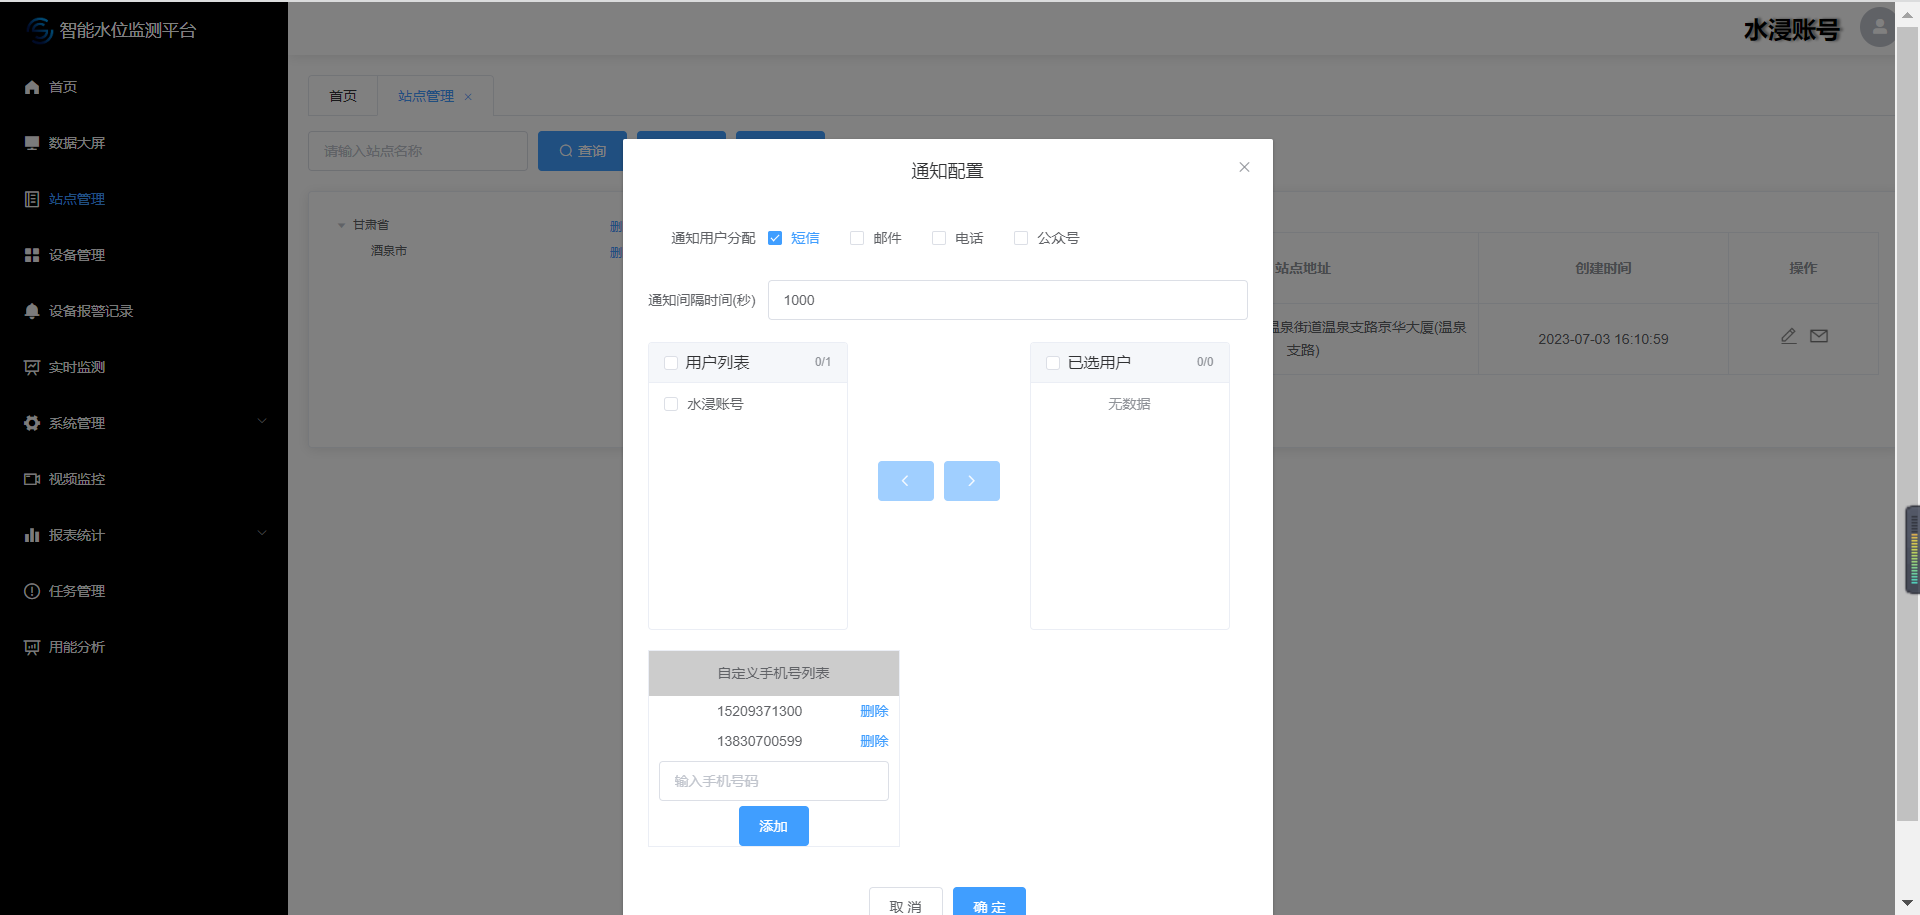Click the 系统管理 gear icon

click(32, 423)
